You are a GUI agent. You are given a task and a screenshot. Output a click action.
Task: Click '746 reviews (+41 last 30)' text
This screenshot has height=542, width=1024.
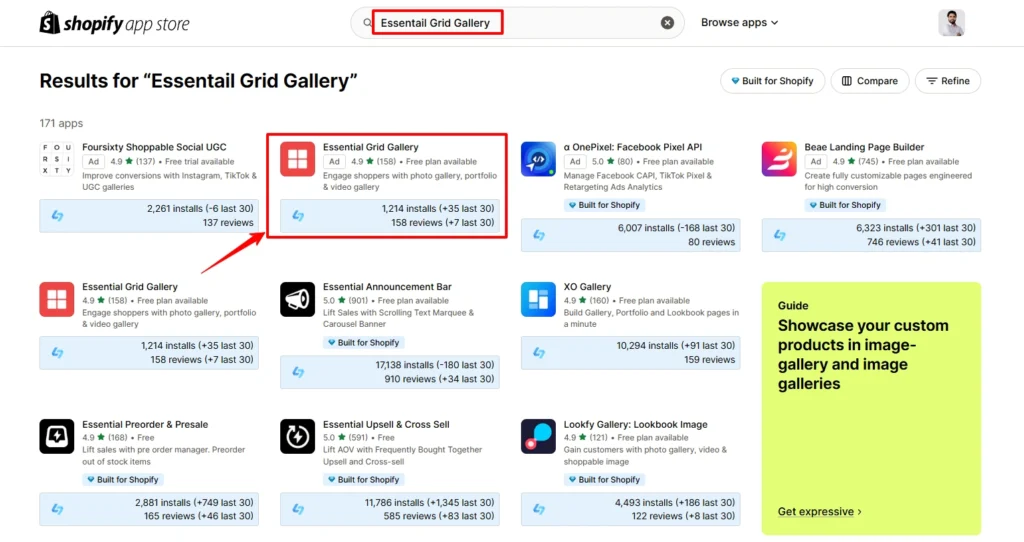click(921, 242)
